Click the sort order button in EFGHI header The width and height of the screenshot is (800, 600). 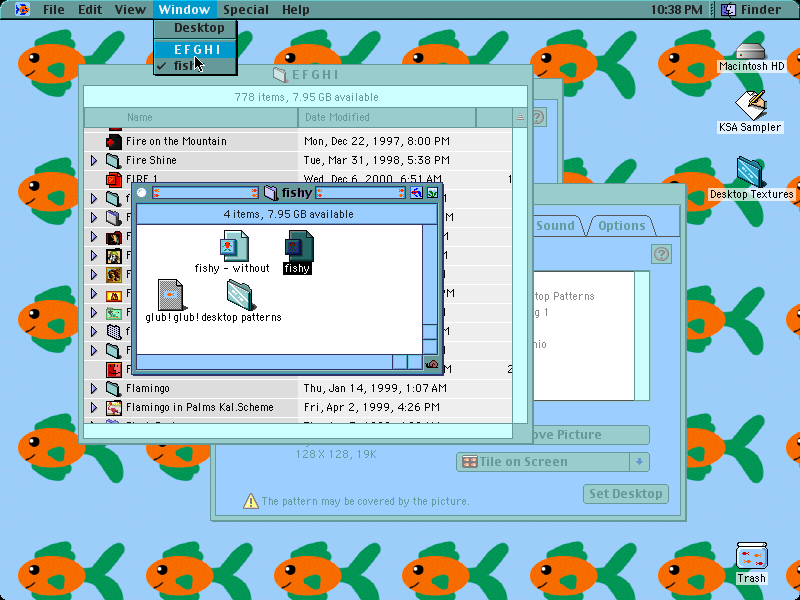point(519,117)
